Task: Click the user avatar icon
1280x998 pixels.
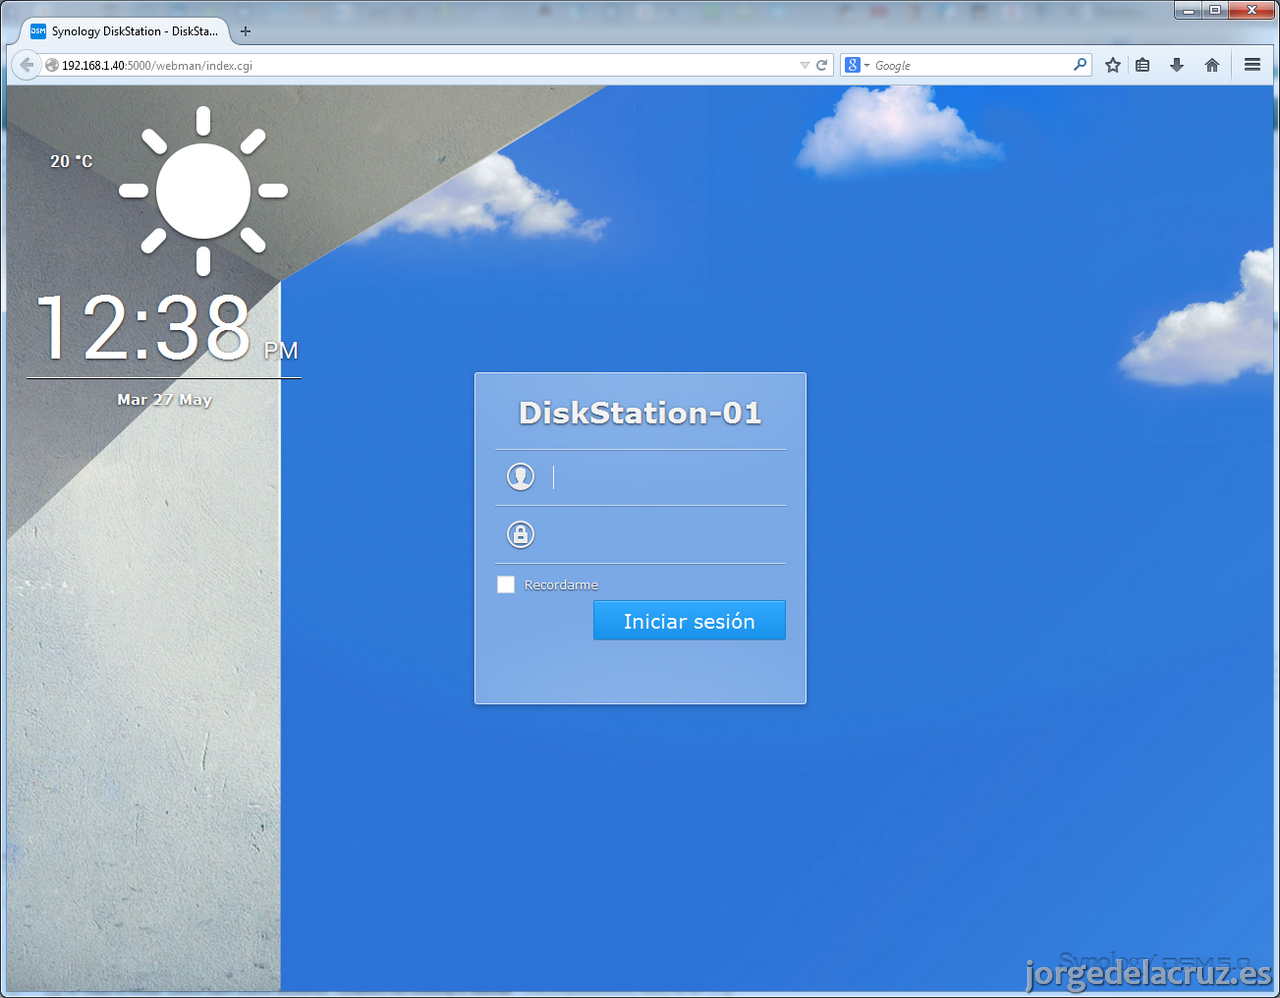Action: pyautogui.click(x=520, y=477)
